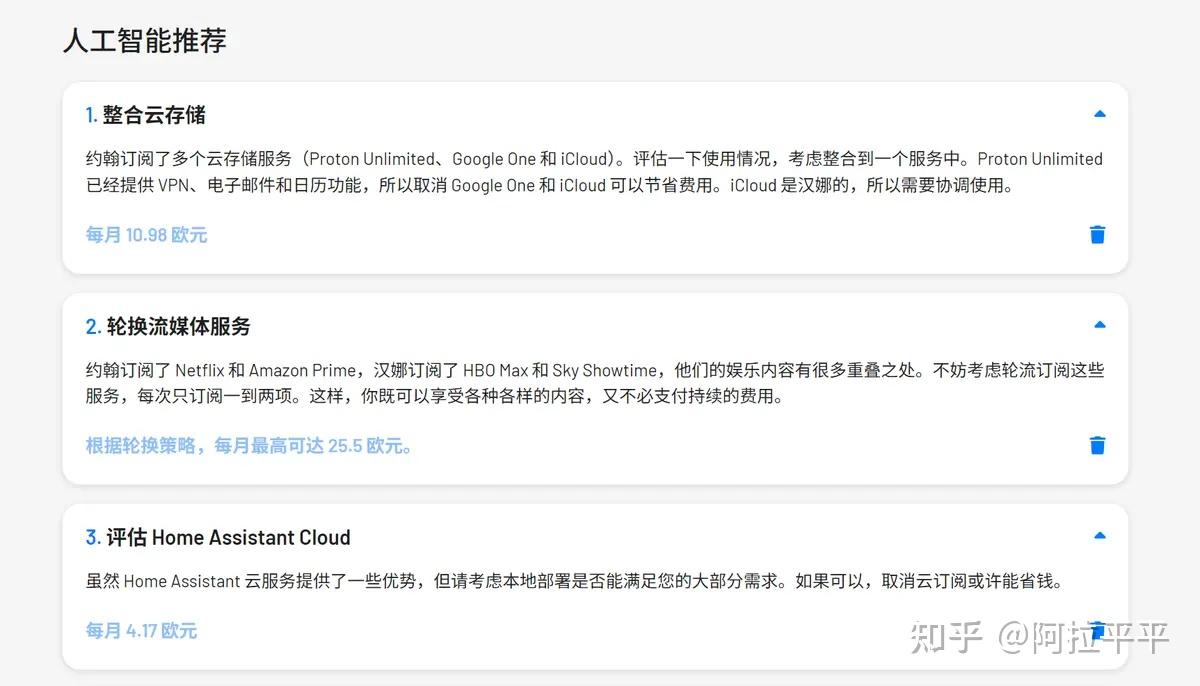Collapse the 评估 Home Assistant Cloud card
The width and height of the screenshot is (1200, 686).
point(1100,536)
